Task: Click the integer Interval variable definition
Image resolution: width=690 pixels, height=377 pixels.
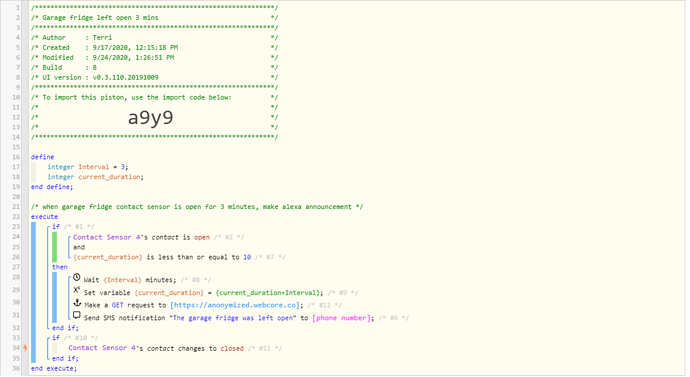Action: click(88, 167)
